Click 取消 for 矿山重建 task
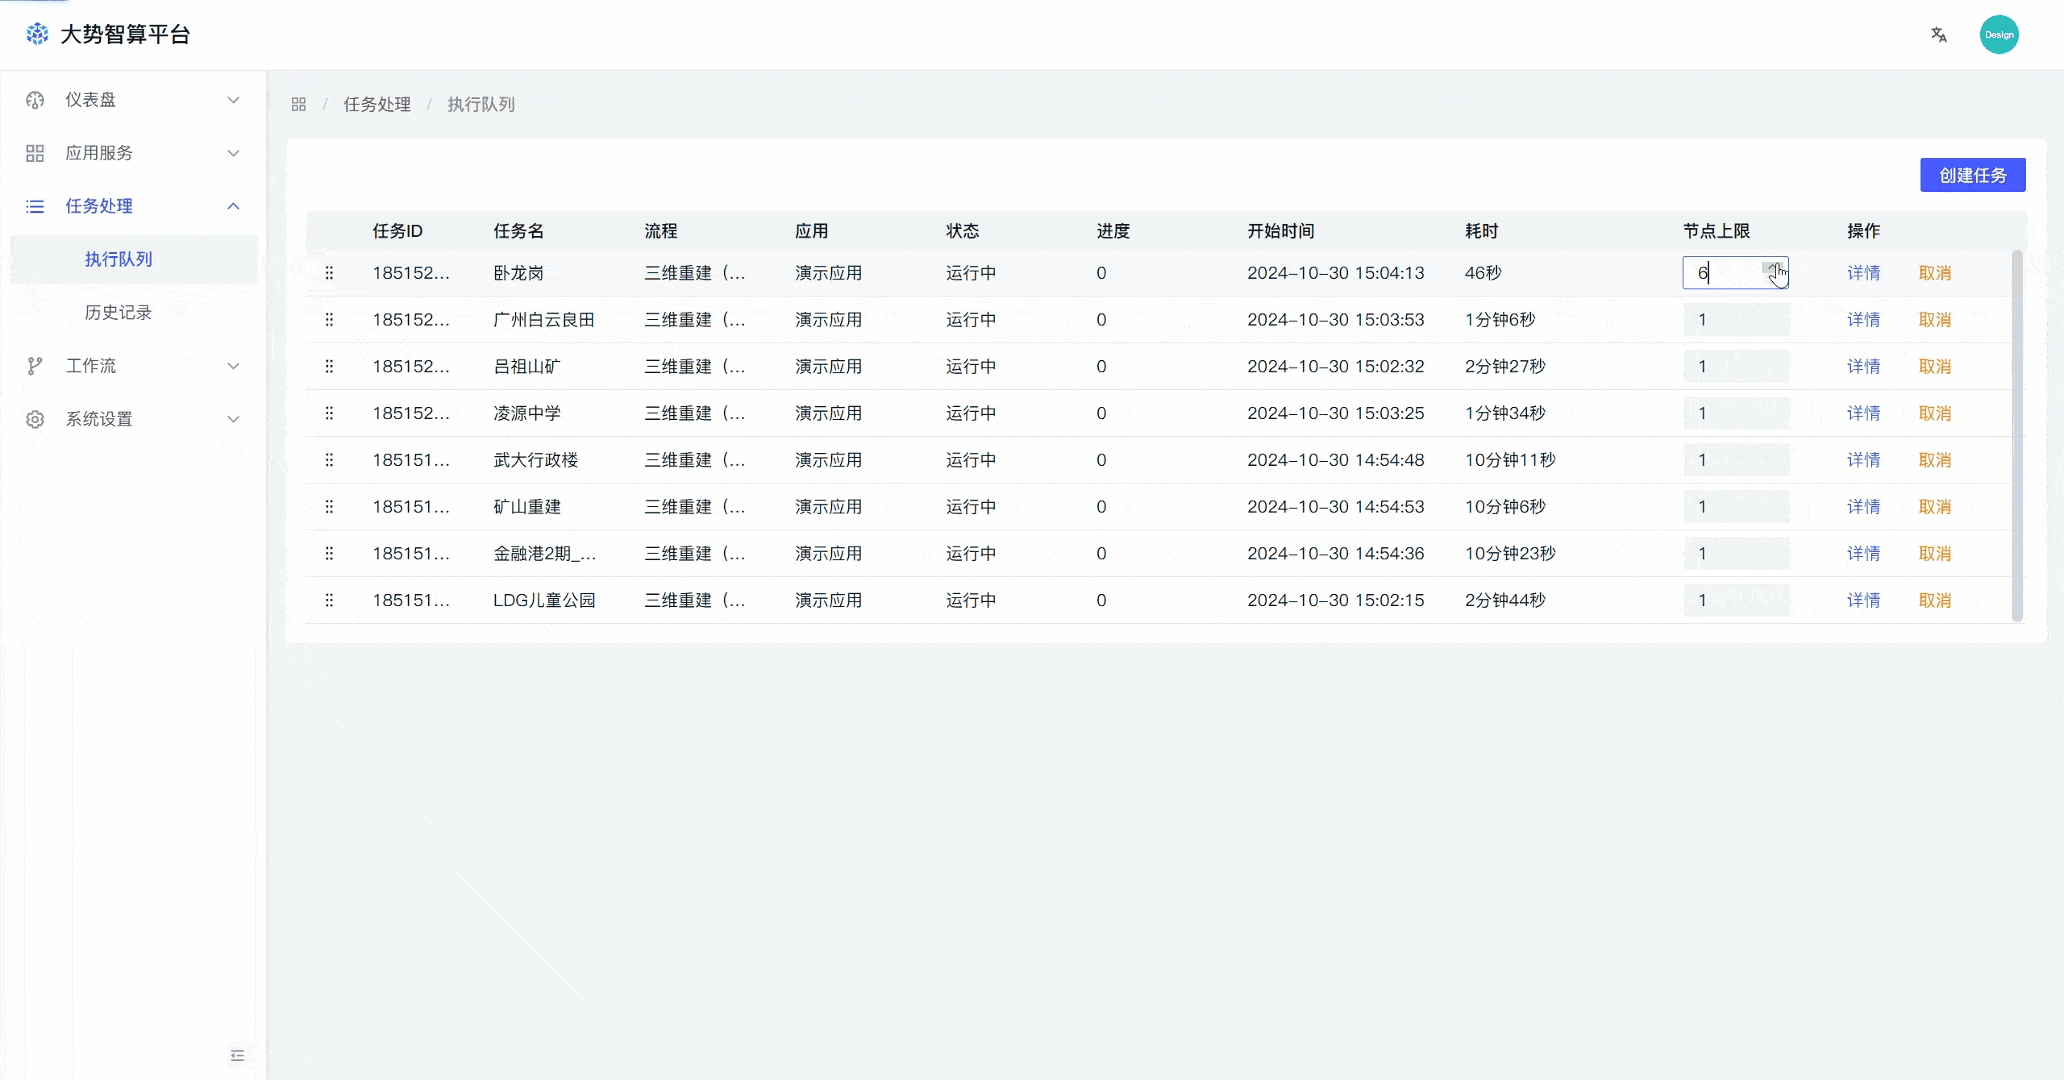The image size is (2064, 1080). [x=1934, y=507]
